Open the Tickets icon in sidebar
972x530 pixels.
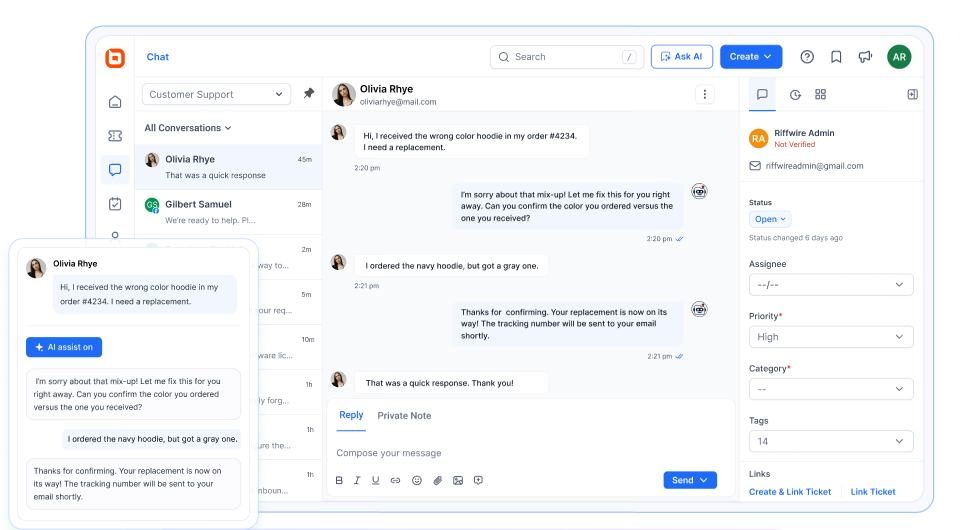115,136
